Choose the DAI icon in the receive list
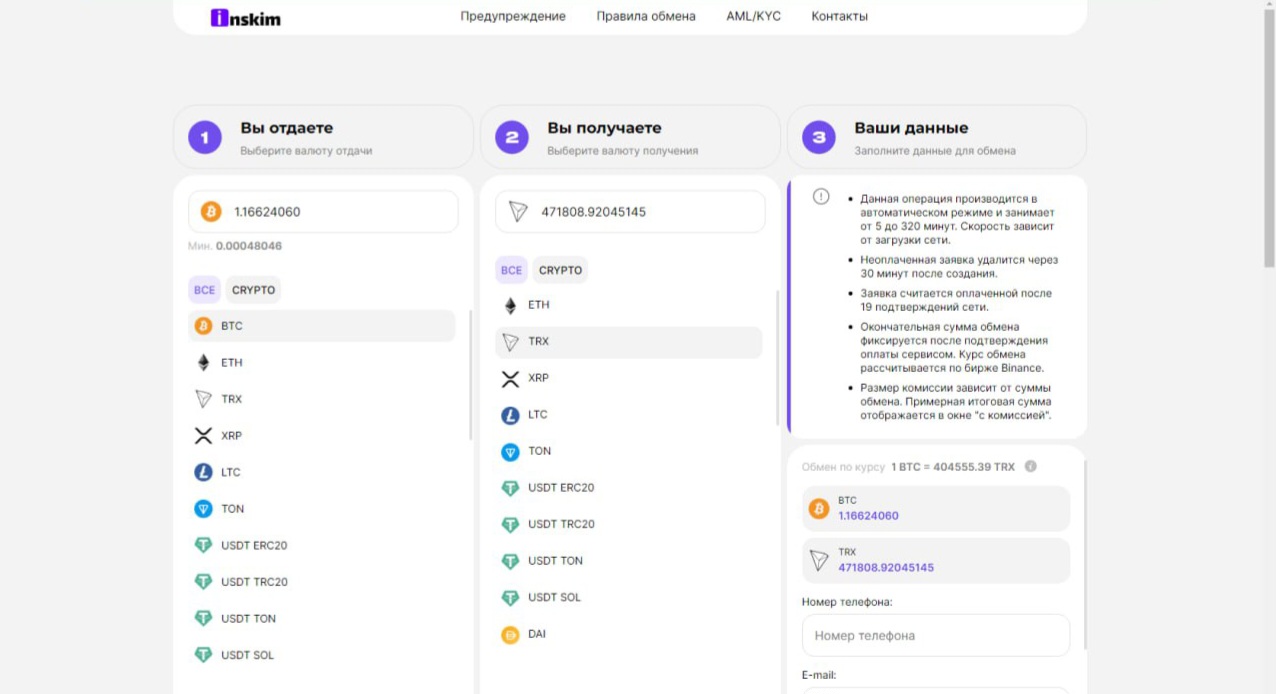 (510, 634)
